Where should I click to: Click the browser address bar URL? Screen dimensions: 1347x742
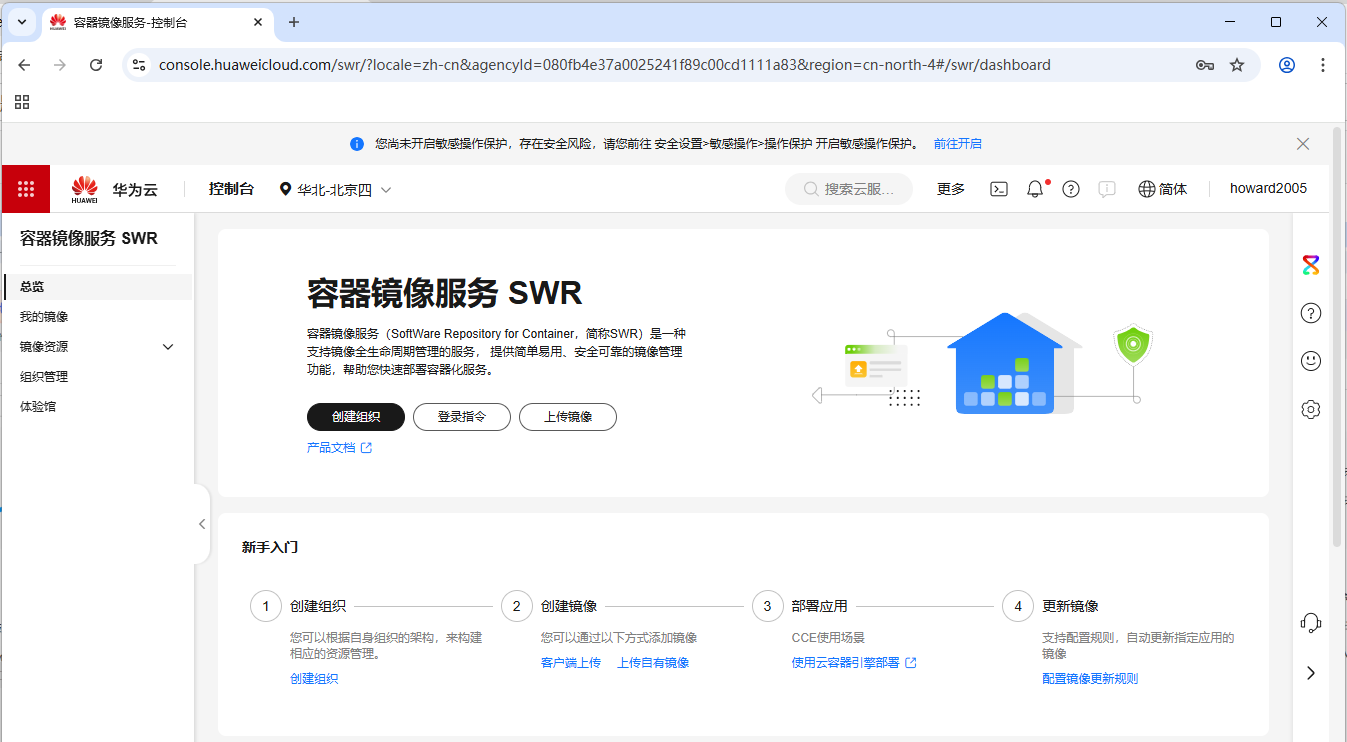coord(605,65)
